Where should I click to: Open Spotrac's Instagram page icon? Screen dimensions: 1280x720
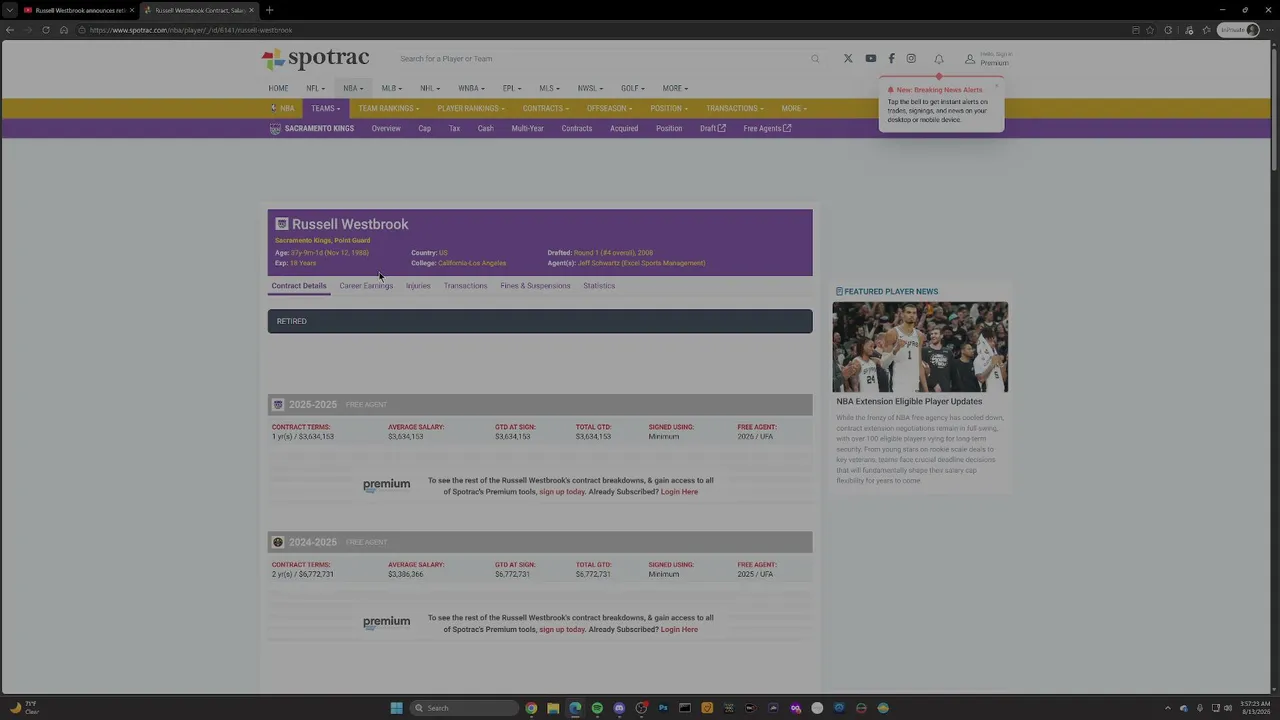point(911,59)
